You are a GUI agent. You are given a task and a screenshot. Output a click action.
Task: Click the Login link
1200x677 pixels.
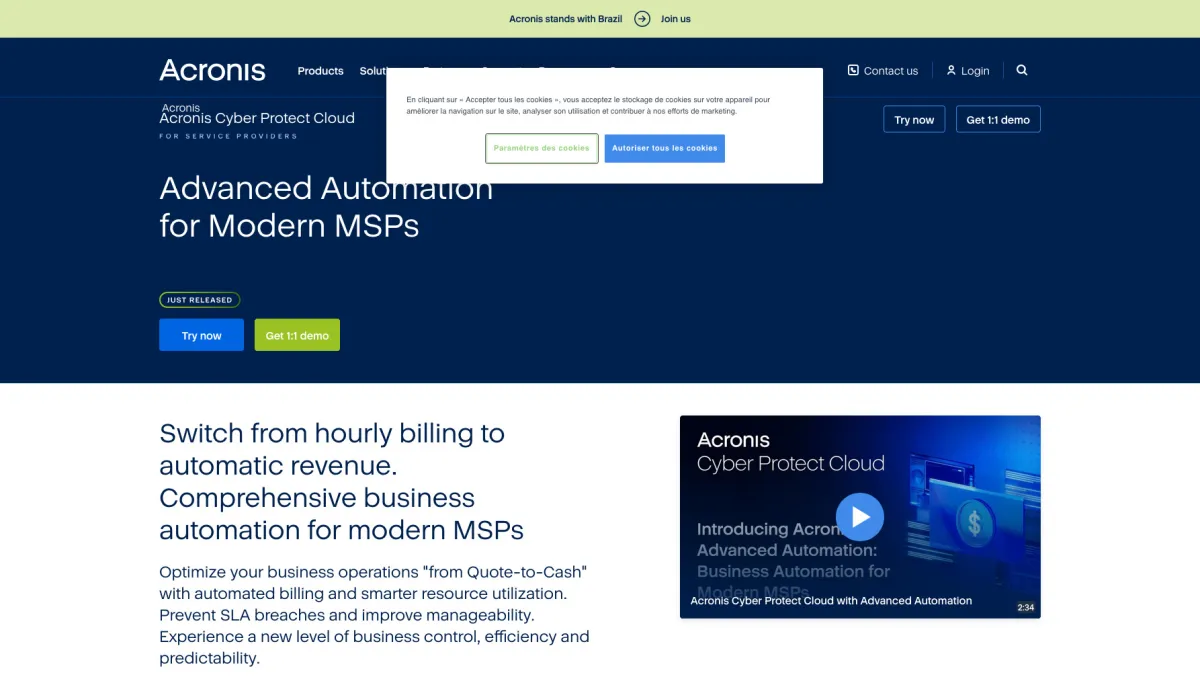(x=968, y=71)
